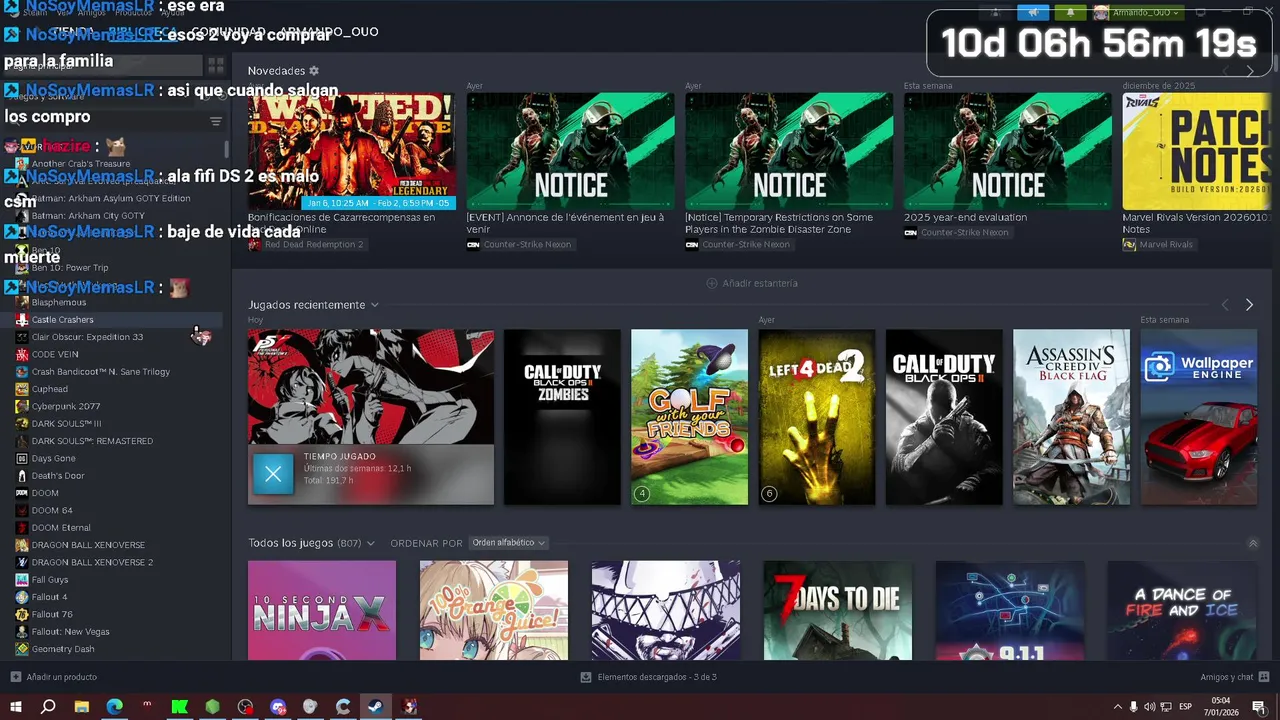Image resolution: width=1280 pixels, height=720 pixels.
Task: Open Elementos descargados status
Action: (657, 677)
